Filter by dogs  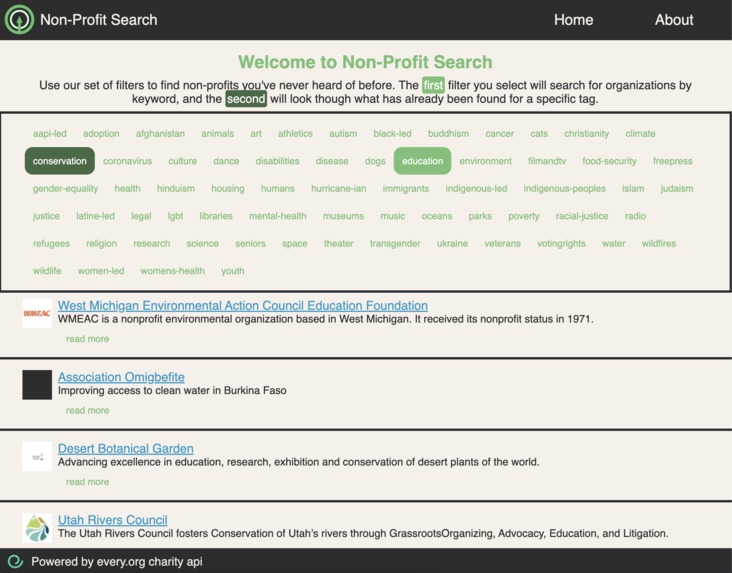coord(375,161)
